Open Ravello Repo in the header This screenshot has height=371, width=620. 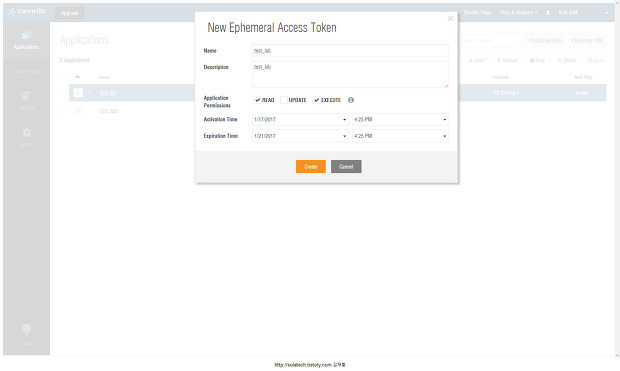click(x=477, y=13)
